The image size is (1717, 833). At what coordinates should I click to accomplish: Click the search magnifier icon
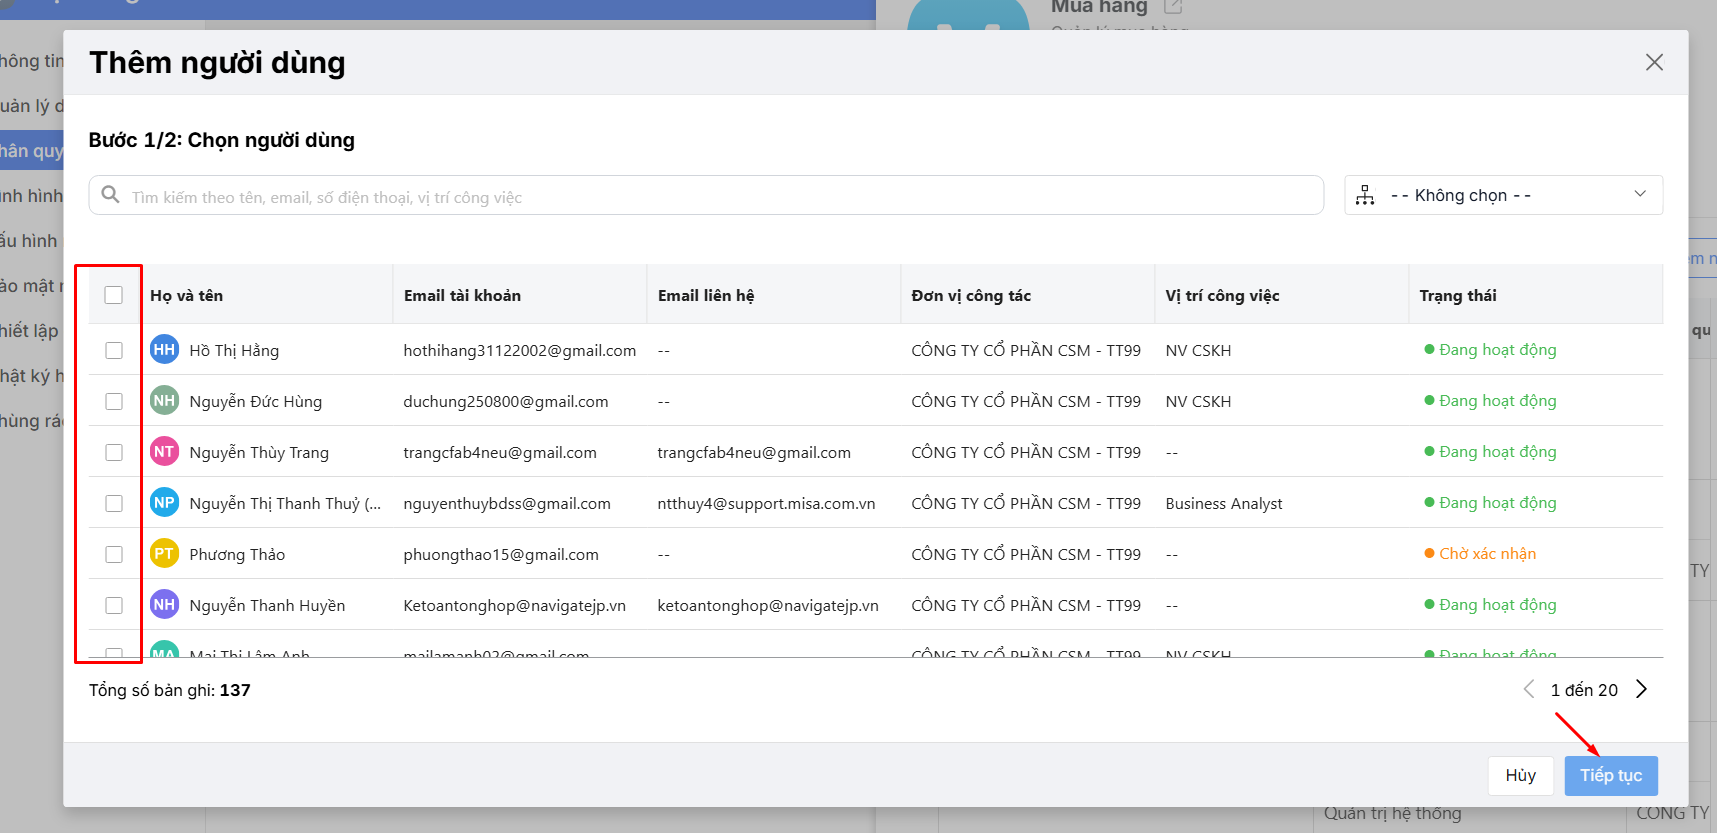pos(111,195)
